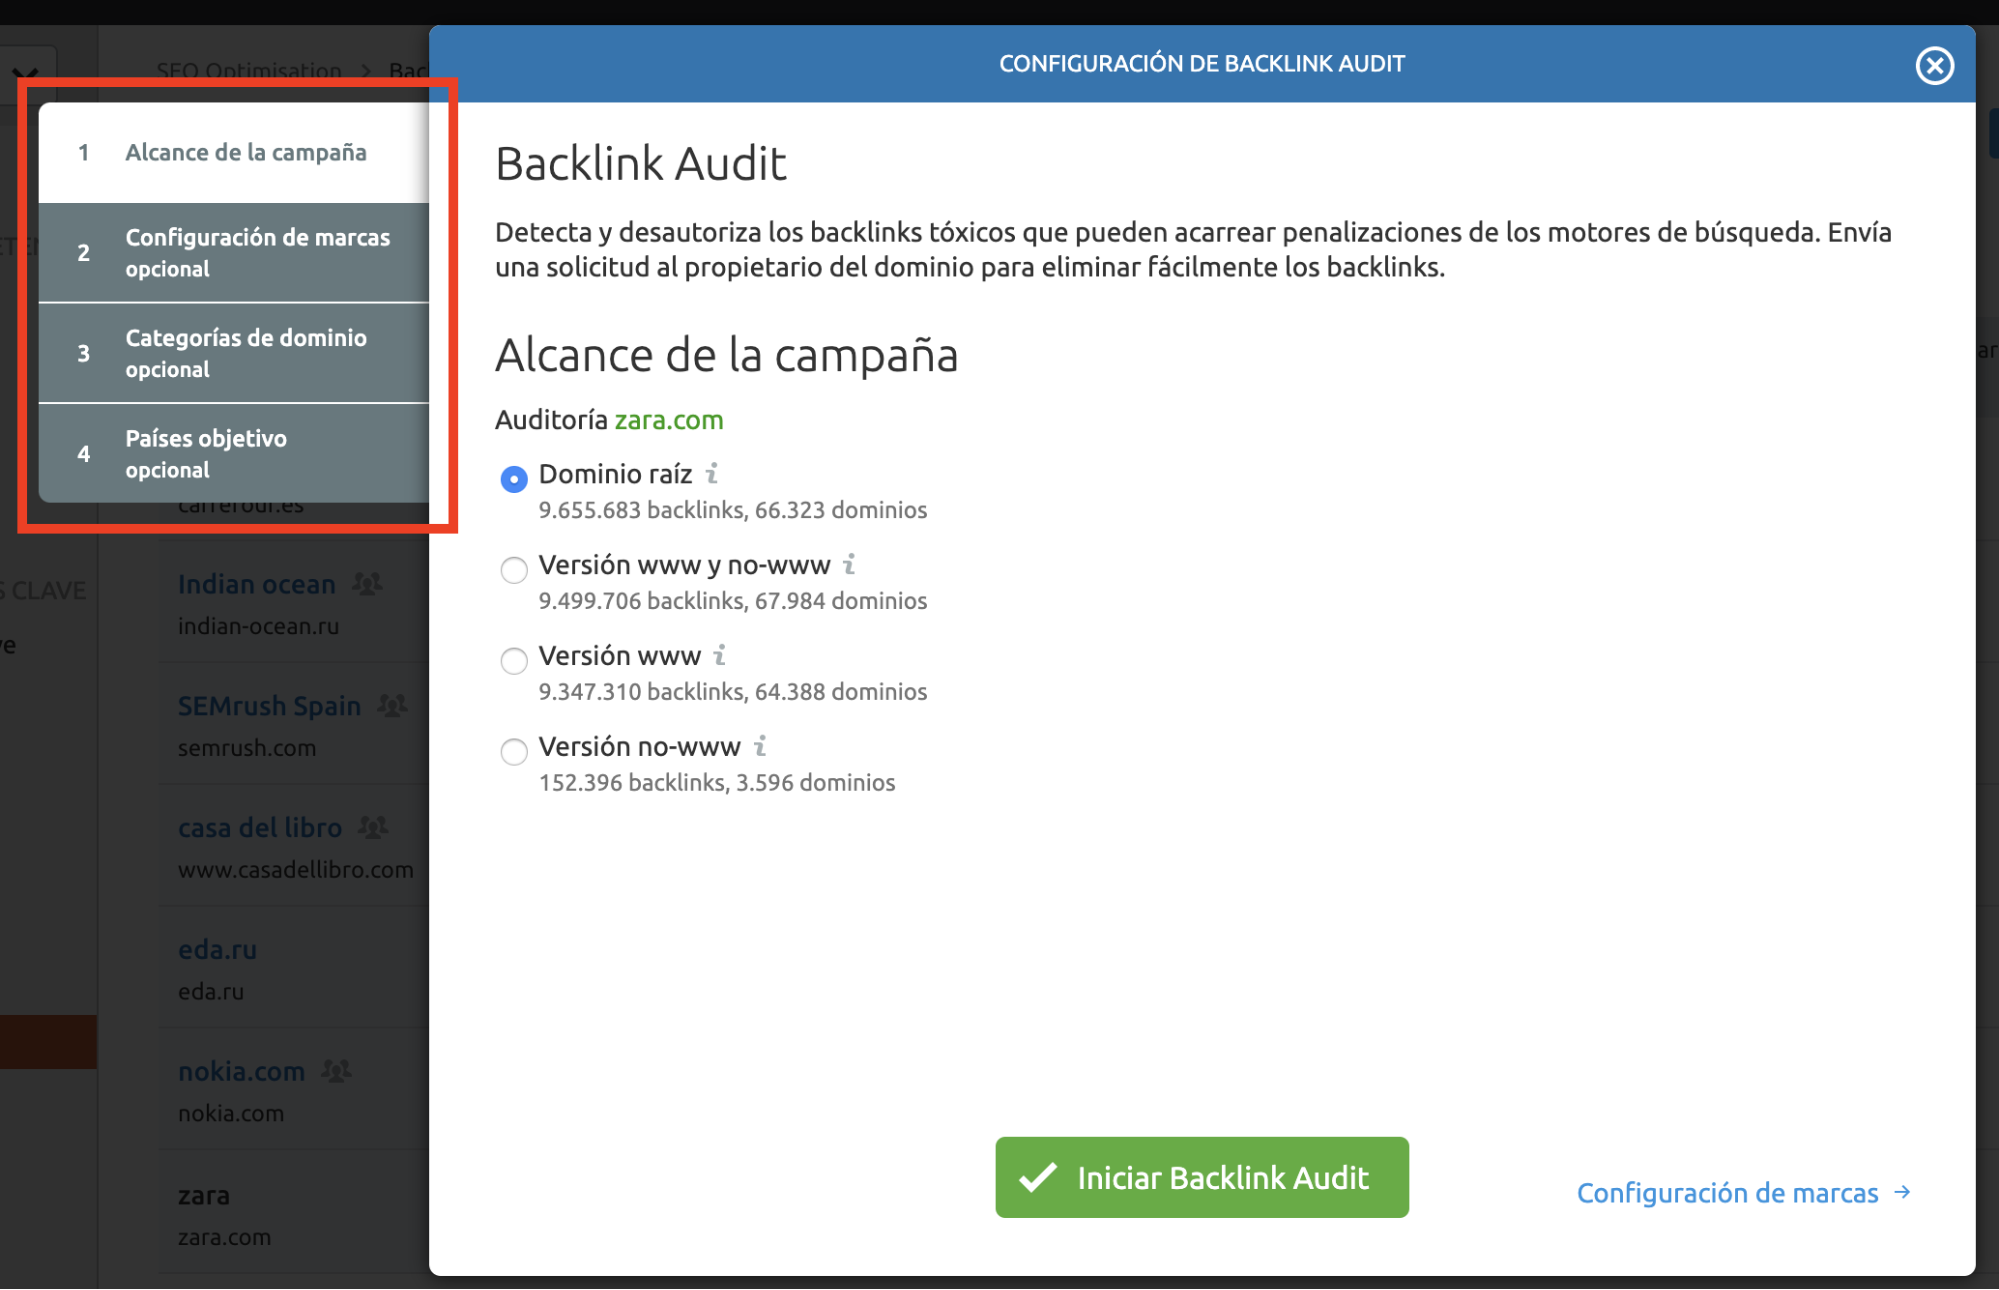Open the zara.com domain link

click(x=669, y=420)
